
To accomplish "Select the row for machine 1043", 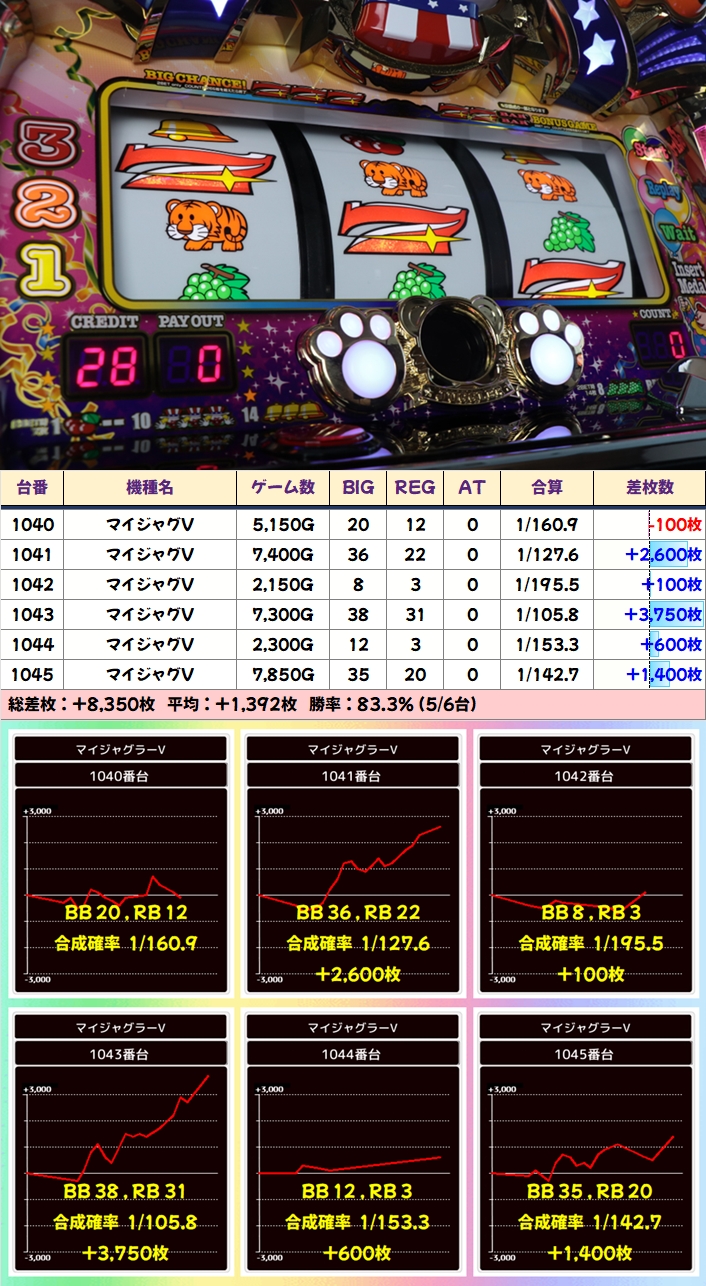I will 352,614.
